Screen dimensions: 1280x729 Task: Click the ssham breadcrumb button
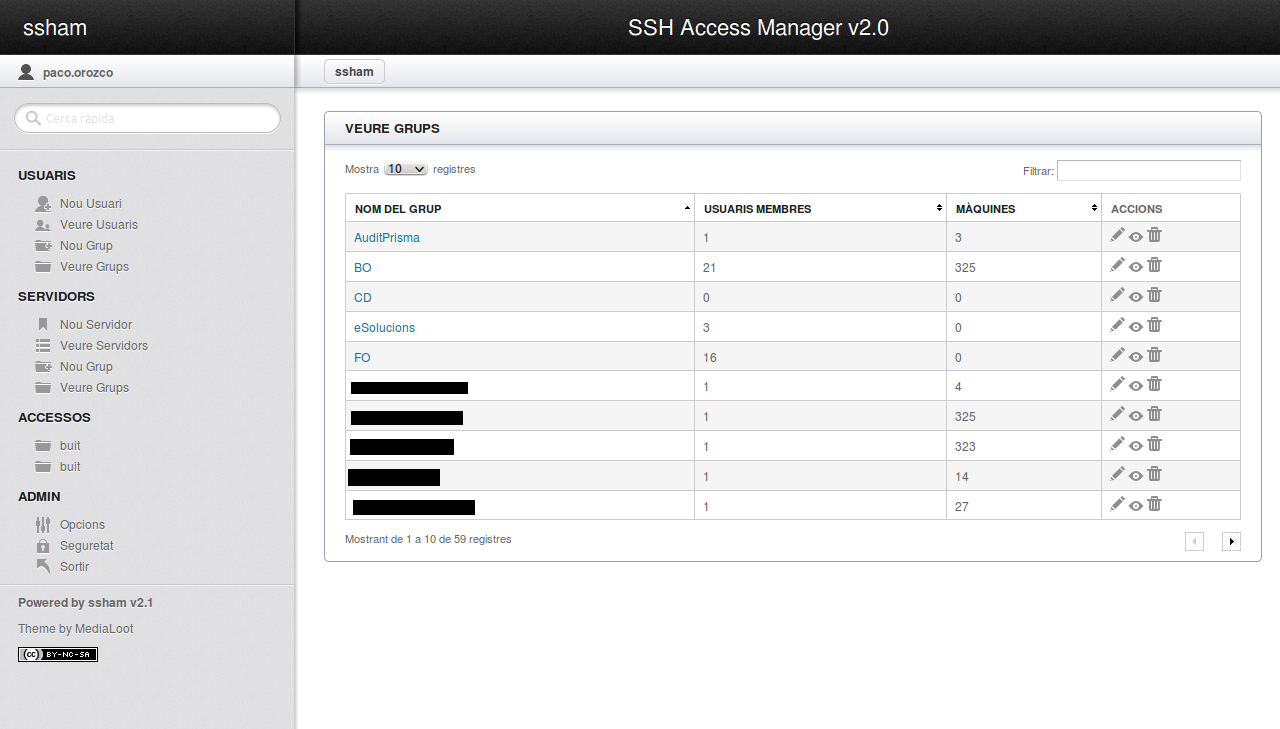tap(354, 71)
